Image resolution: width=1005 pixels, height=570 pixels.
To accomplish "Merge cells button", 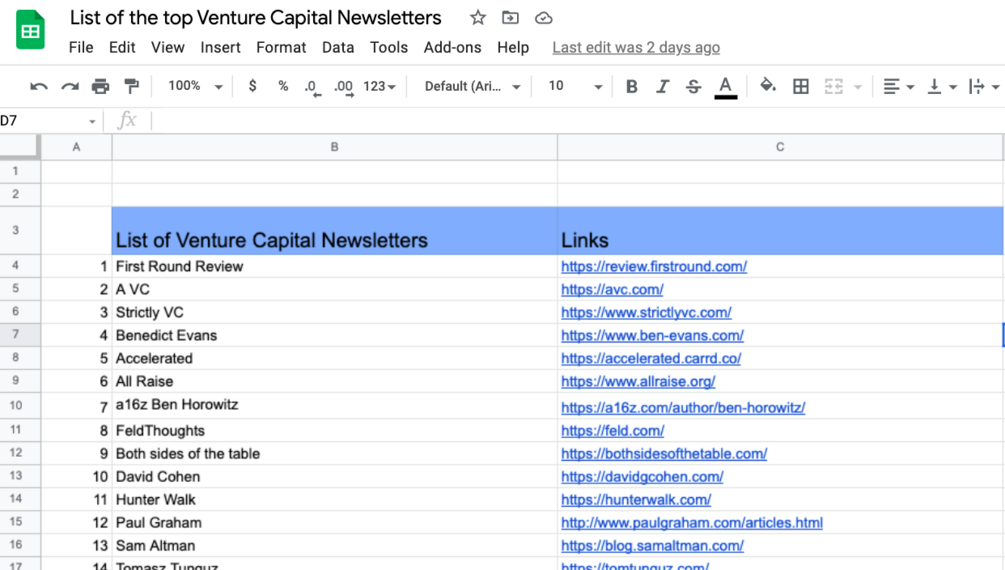I will coord(833,86).
